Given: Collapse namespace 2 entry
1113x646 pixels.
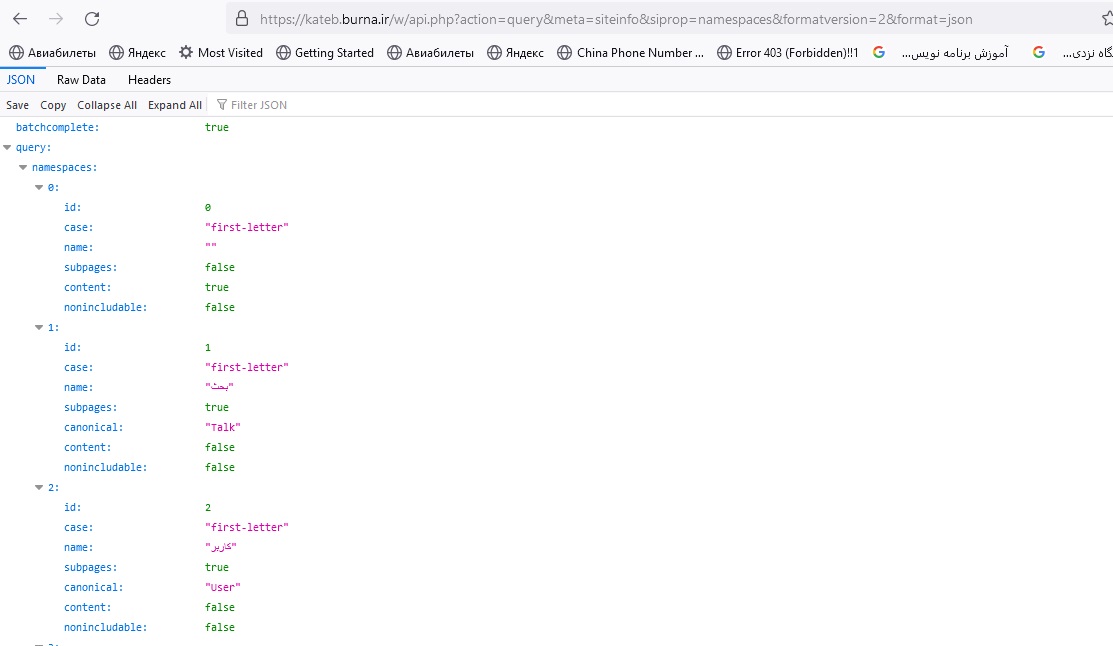Looking at the screenshot, I should (39, 487).
